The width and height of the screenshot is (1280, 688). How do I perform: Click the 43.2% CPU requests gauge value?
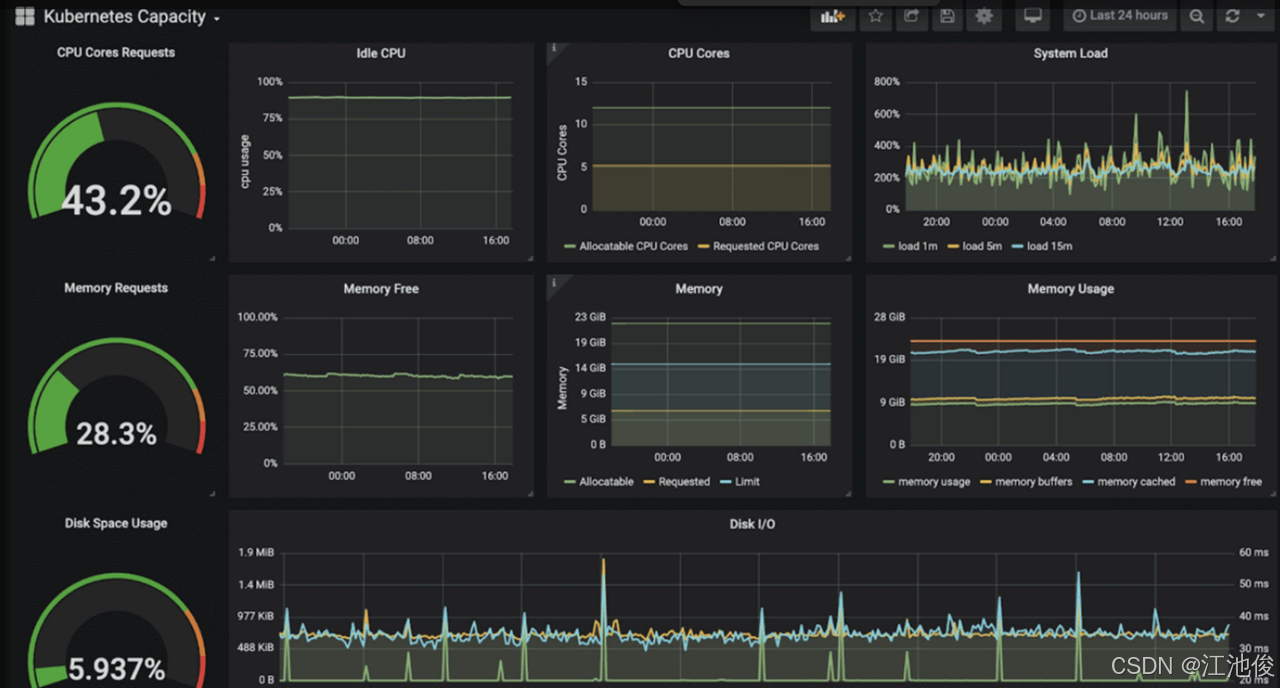[x=116, y=201]
